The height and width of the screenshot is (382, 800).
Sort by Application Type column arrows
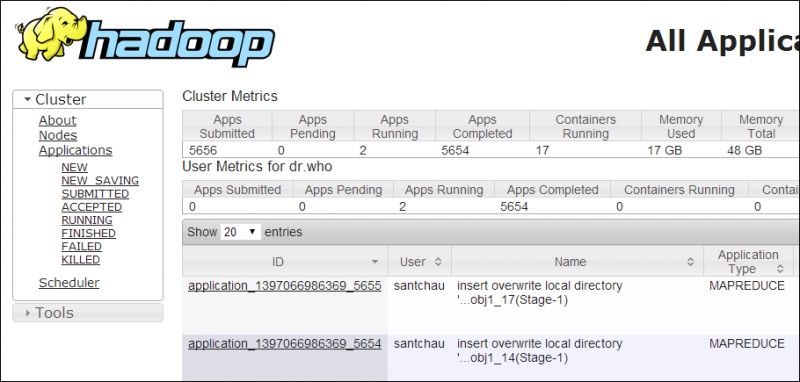click(x=780, y=269)
